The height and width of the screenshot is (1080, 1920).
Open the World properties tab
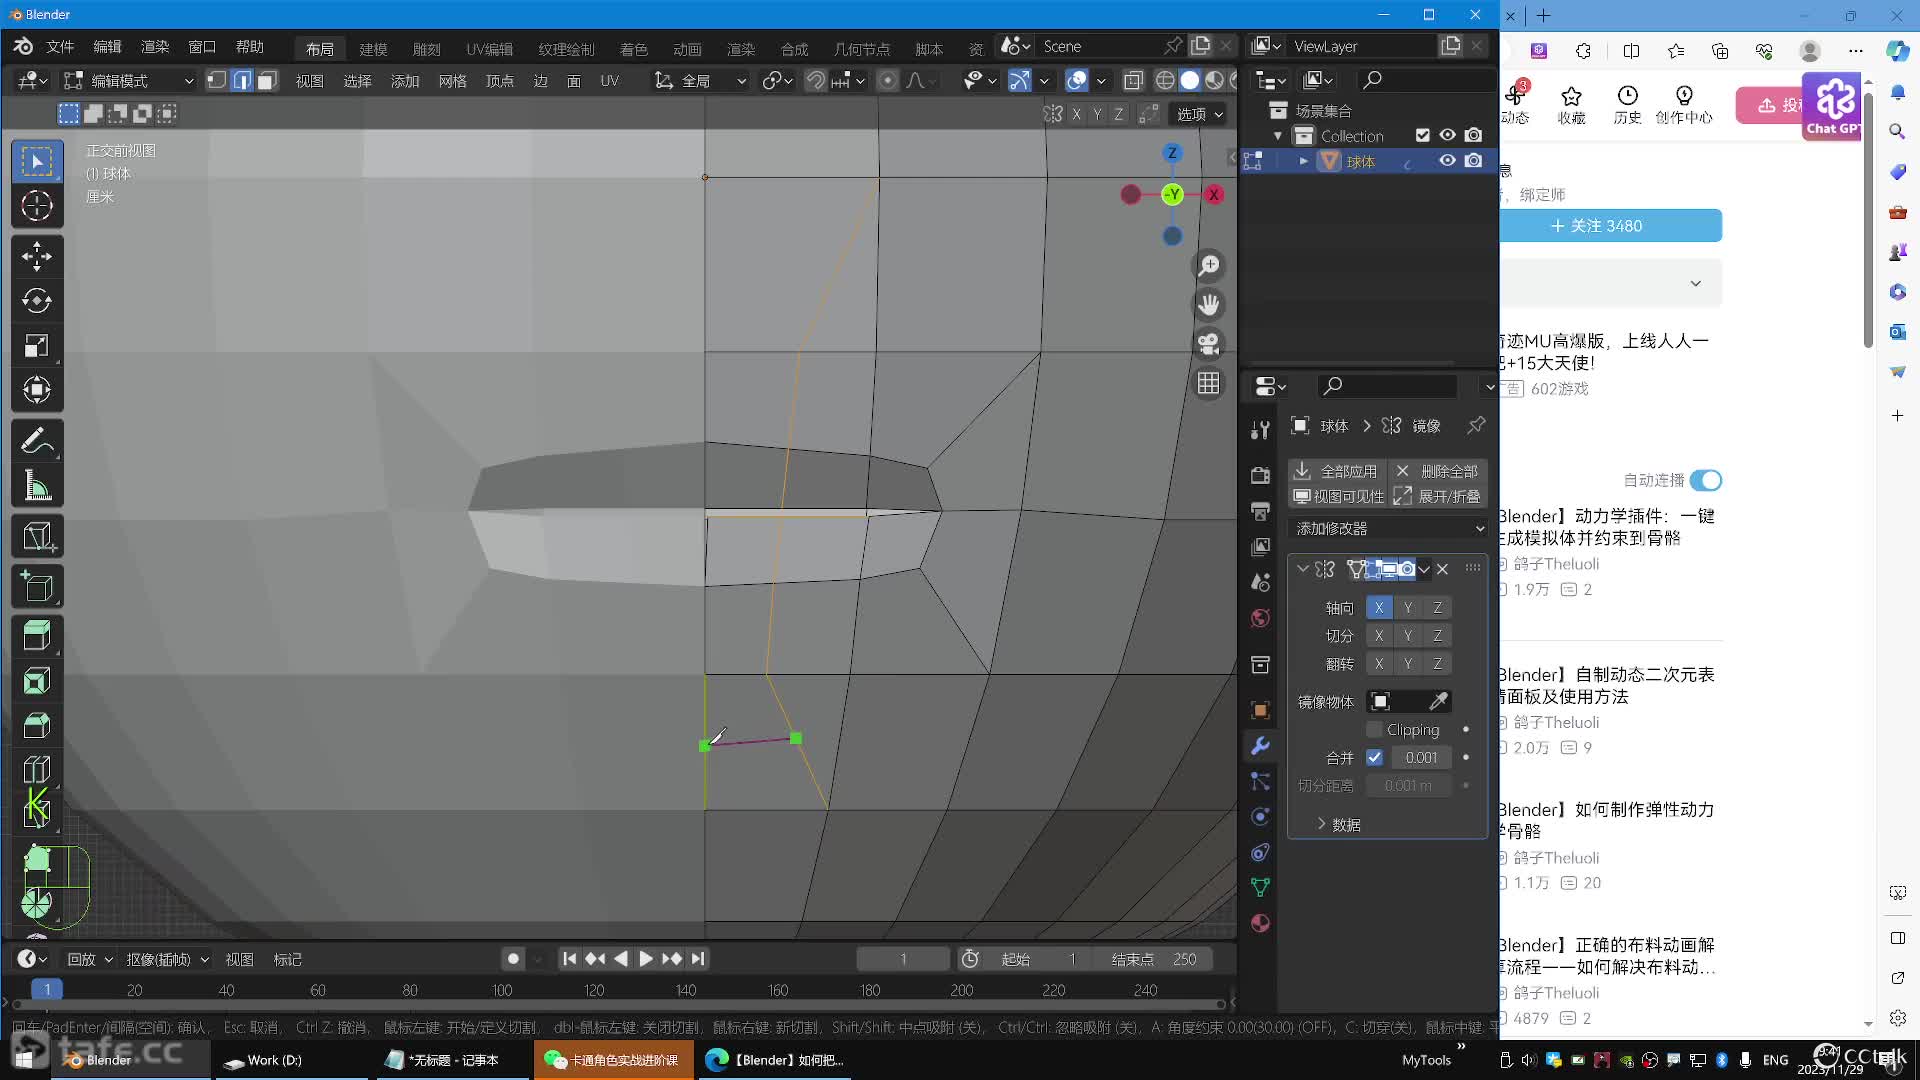(x=1260, y=618)
